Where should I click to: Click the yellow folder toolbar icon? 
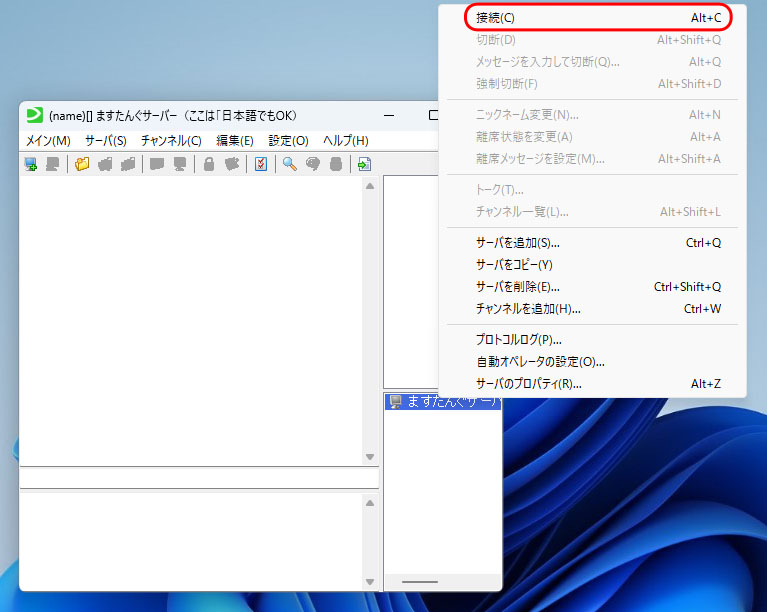click(82, 164)
